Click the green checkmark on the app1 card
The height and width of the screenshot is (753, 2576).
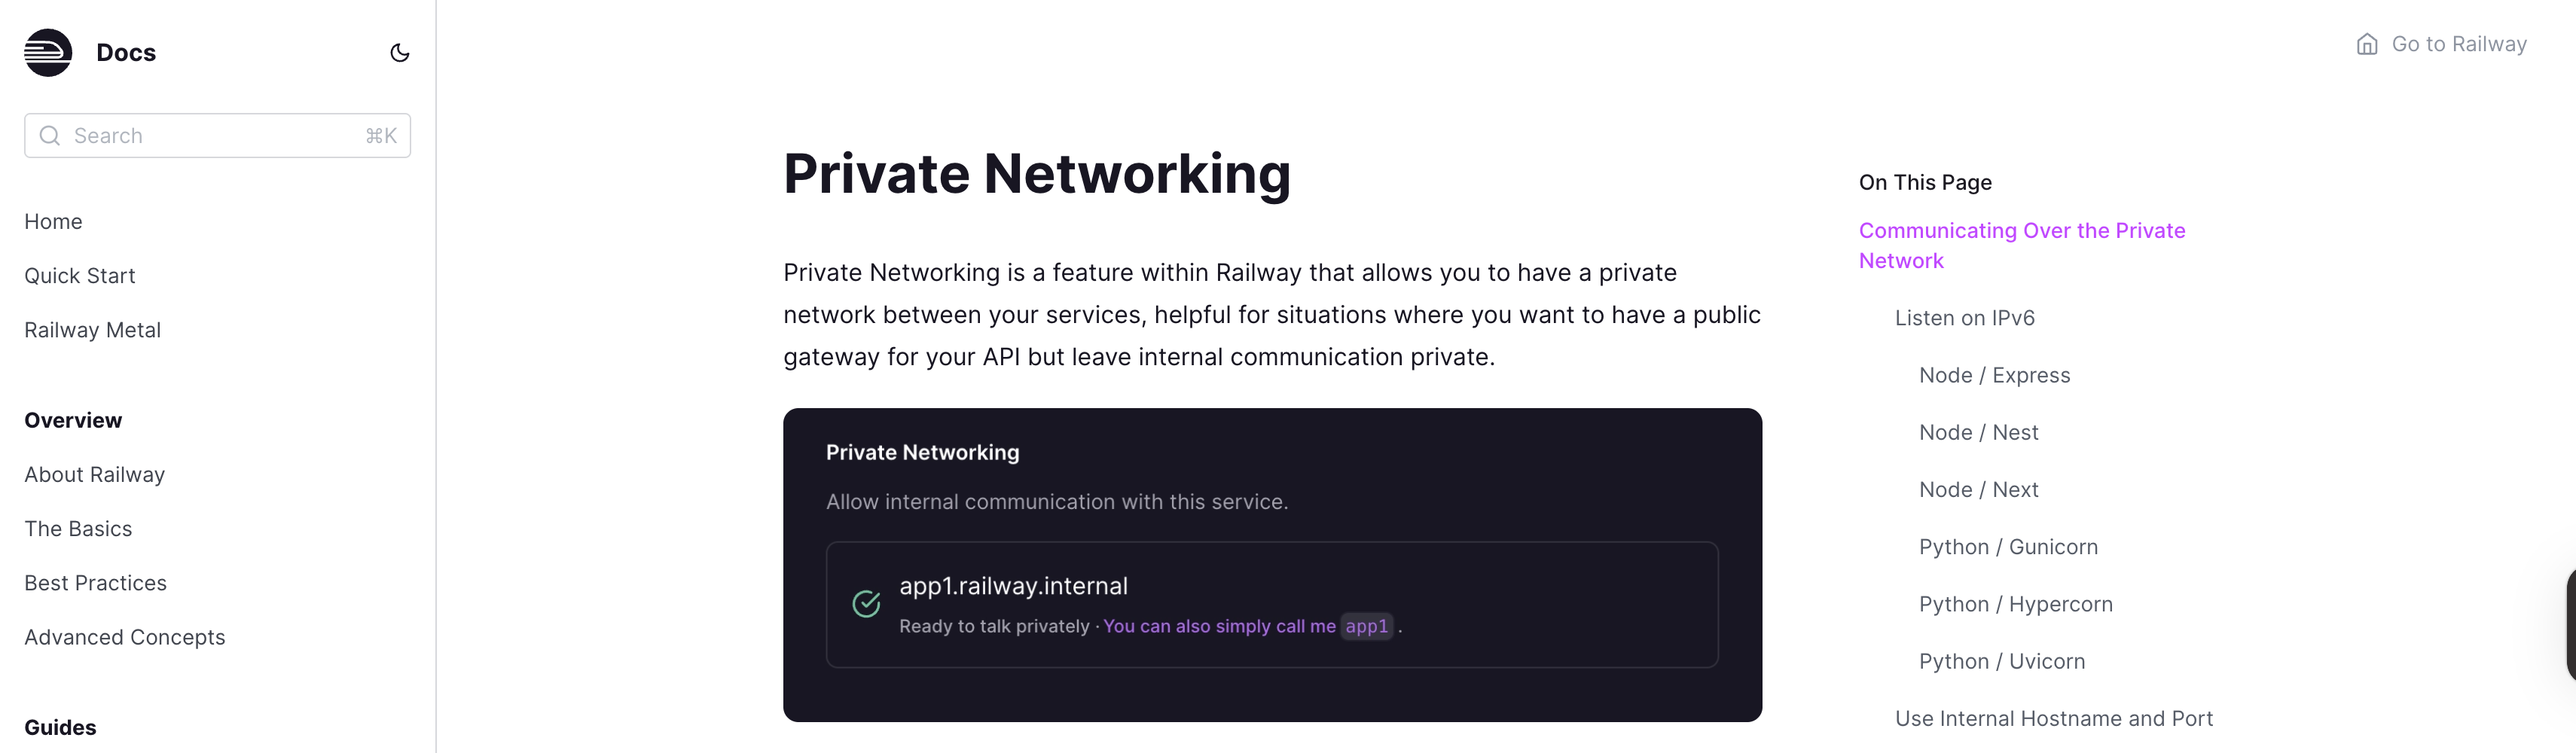[865, 603]
